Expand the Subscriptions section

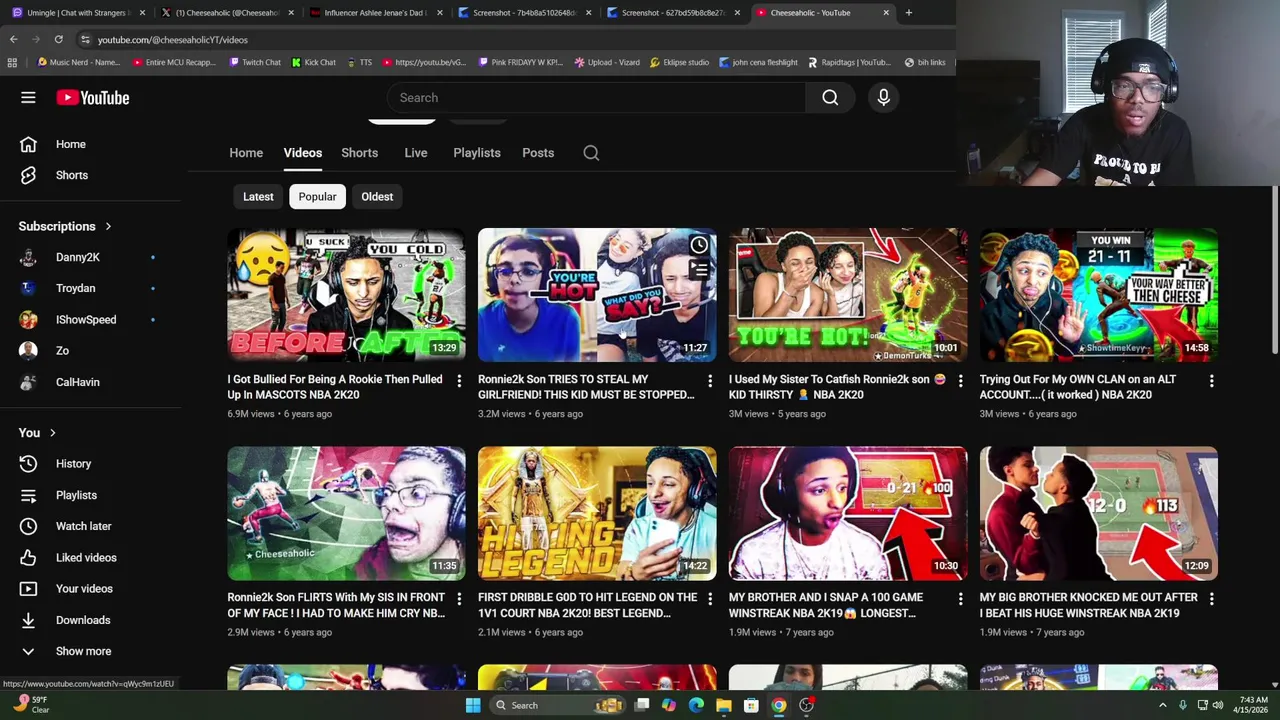(x=65, y=226)
